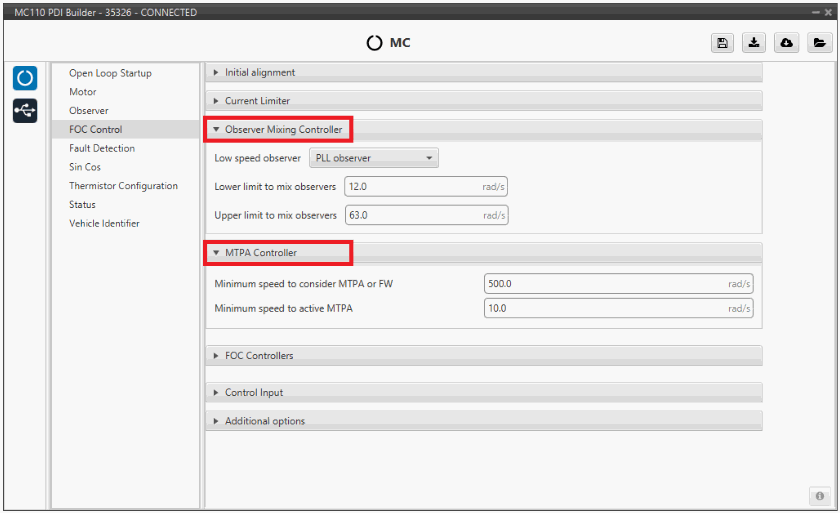Open the Motor settings page
The width and height of the screenshot is (840, 513).
(83, 92)
